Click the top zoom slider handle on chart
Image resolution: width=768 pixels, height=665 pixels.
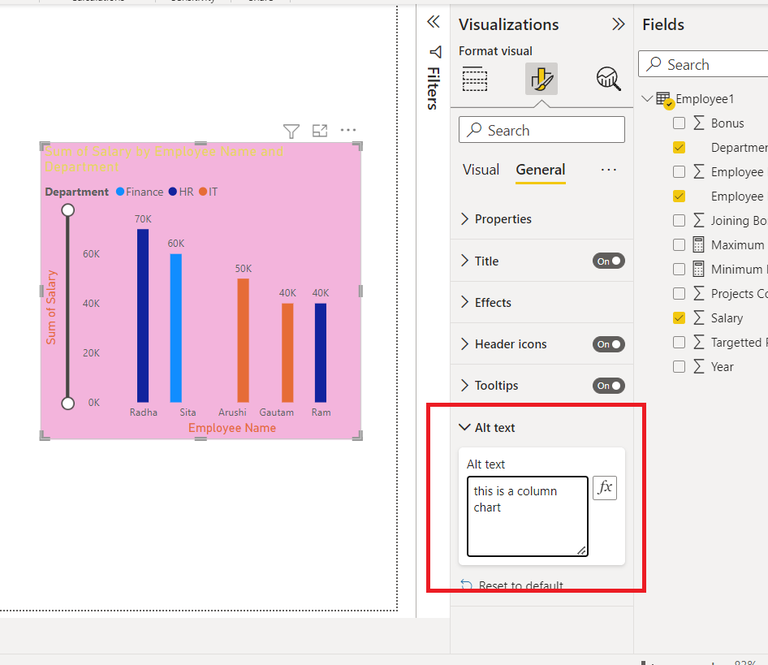[68, 210]
